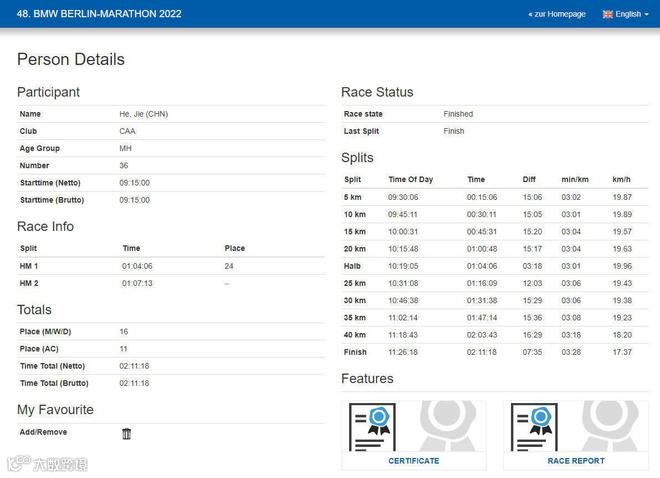This screenshot has height=478, width=660.
Task: Click the min/km column header
Action: [x=575, y=179]
